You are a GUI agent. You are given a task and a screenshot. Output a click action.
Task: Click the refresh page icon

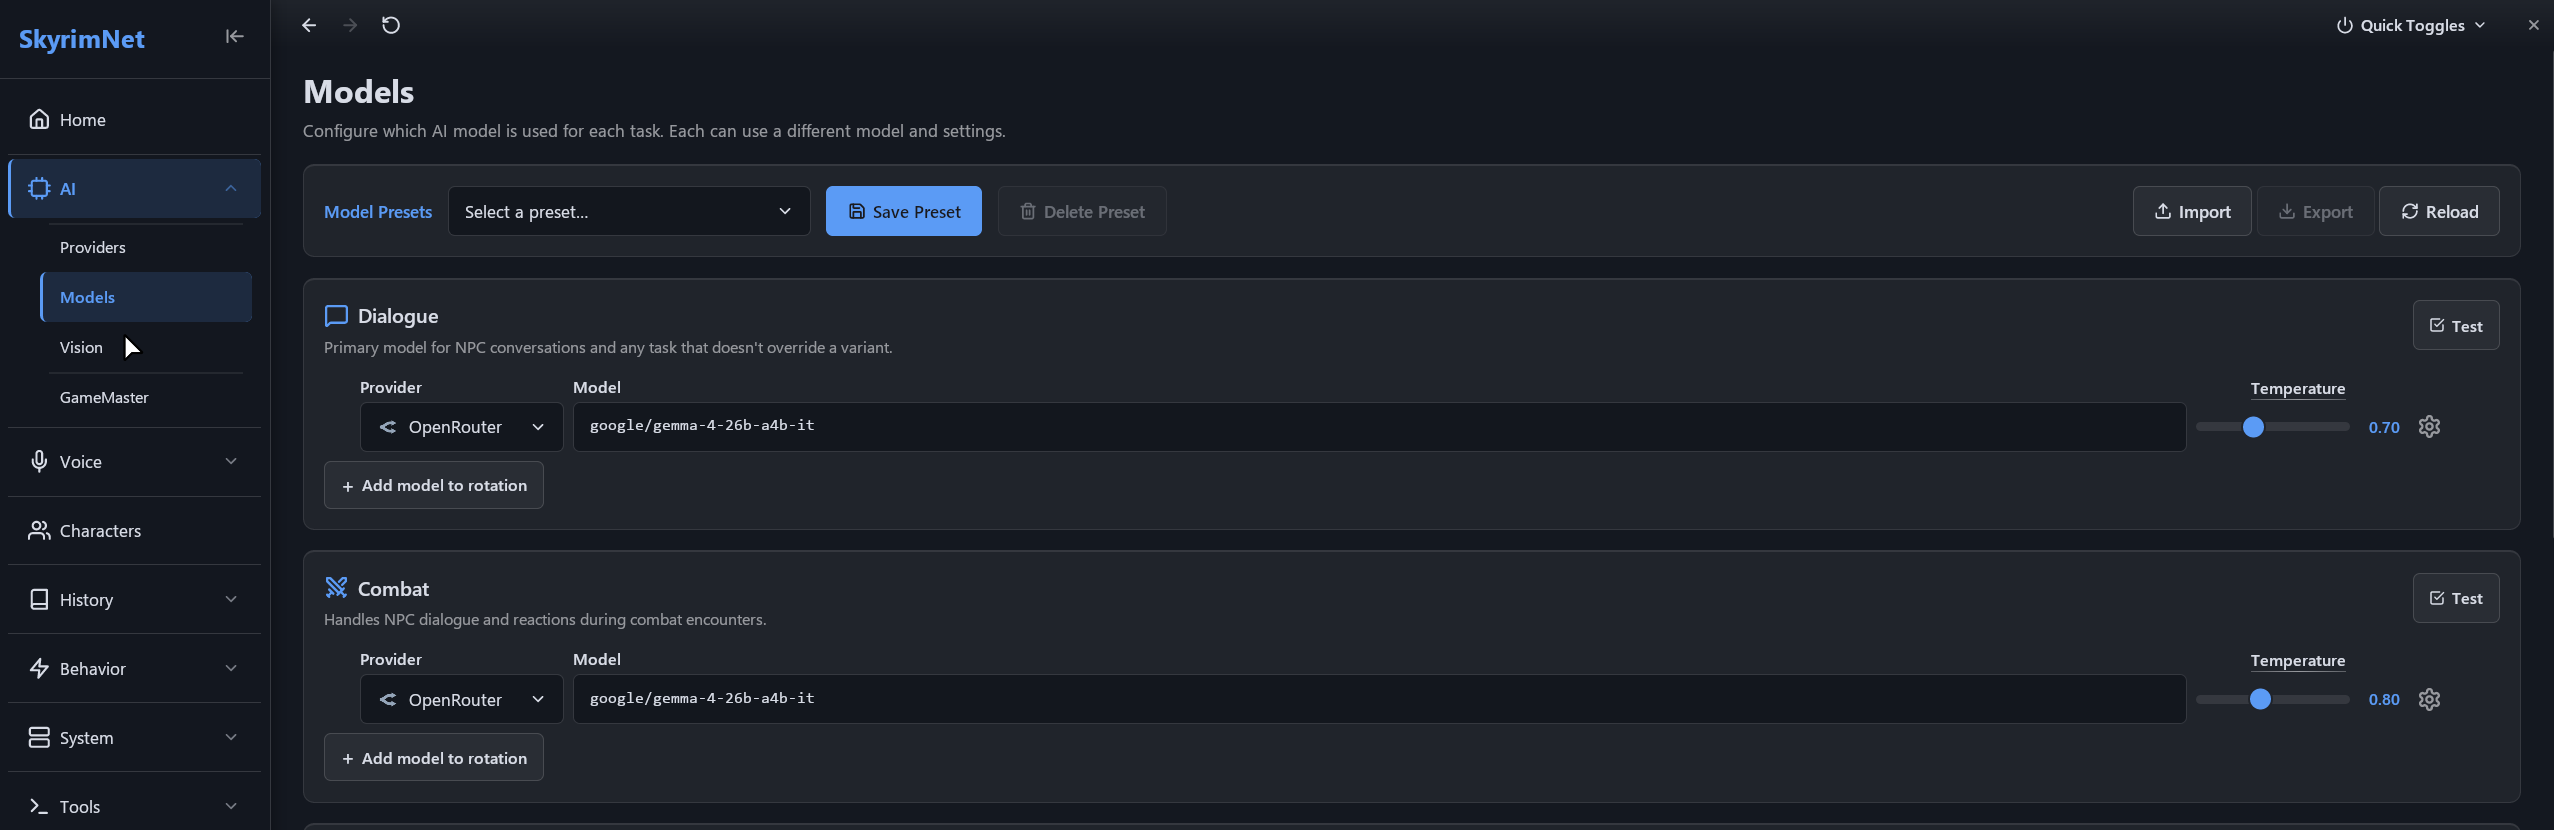click(391, 25)
